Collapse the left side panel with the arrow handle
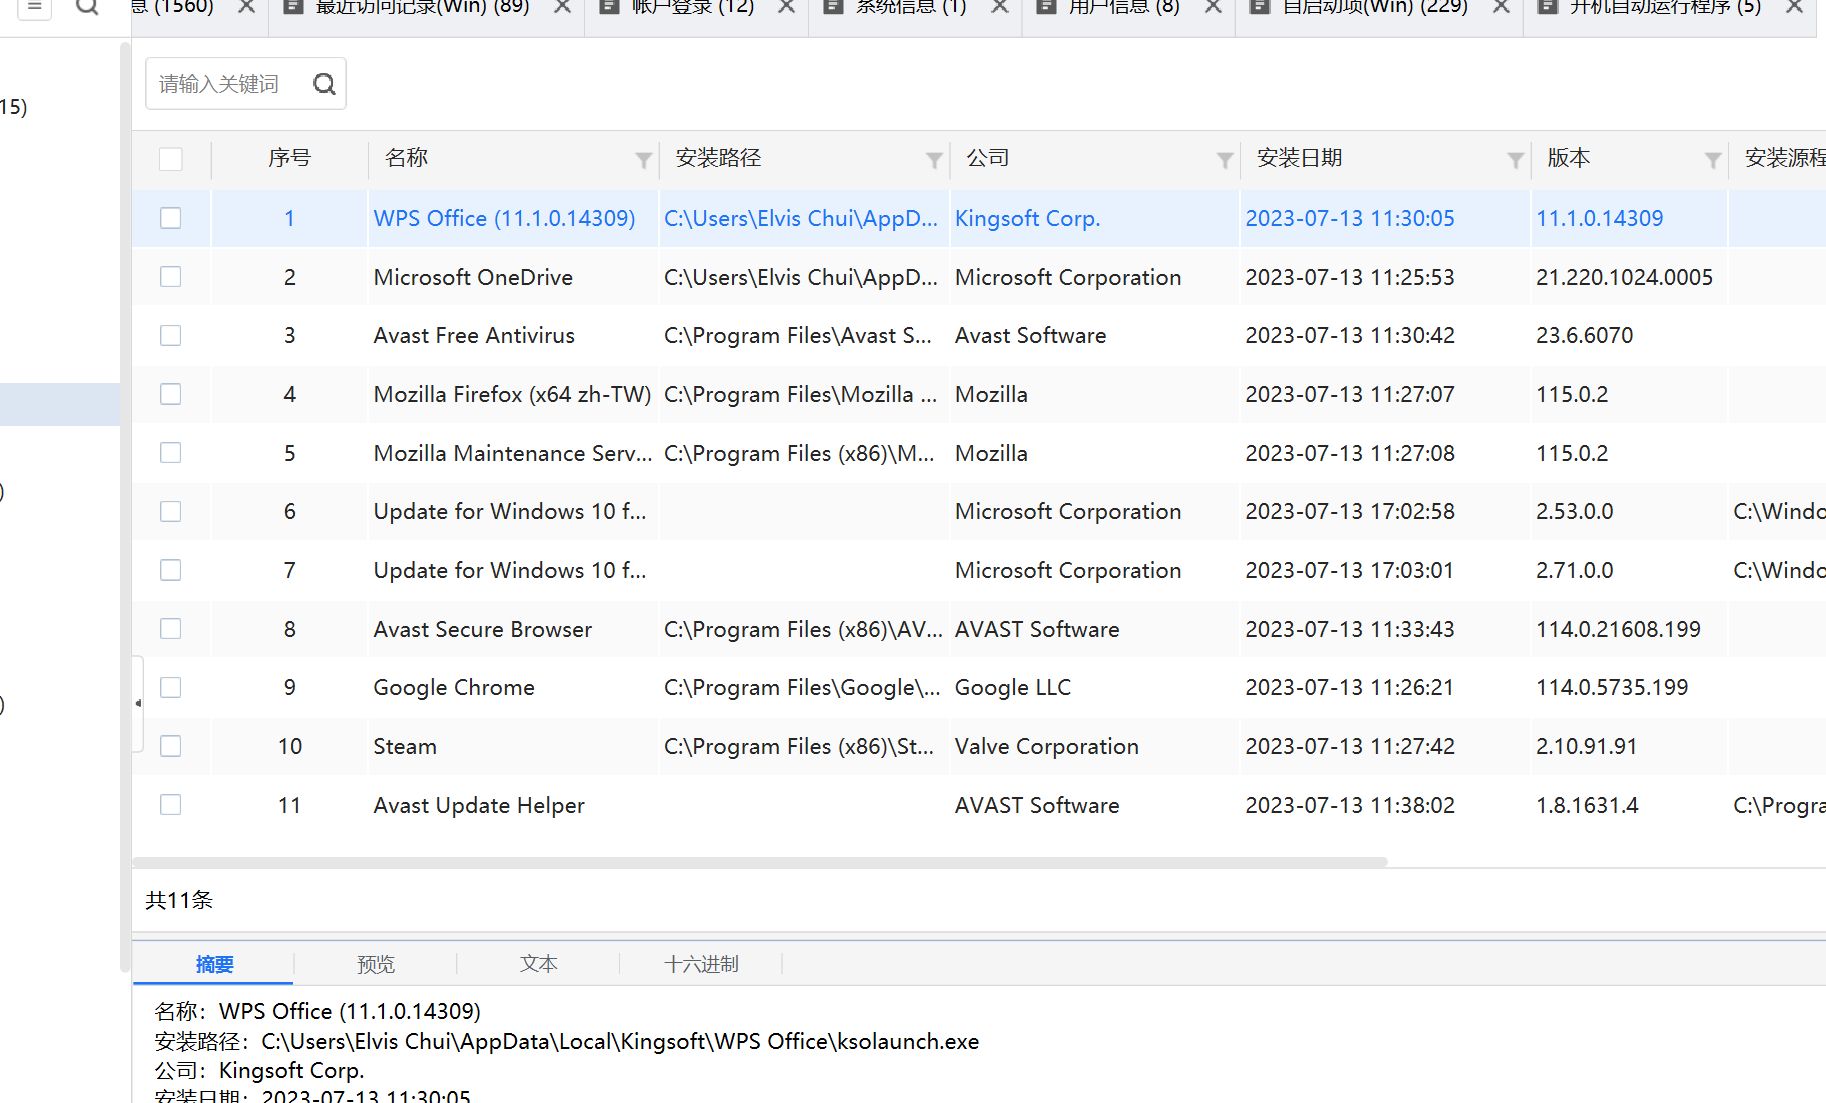Viewport: 1826px width, 1103px height. [x=138, y=704]
